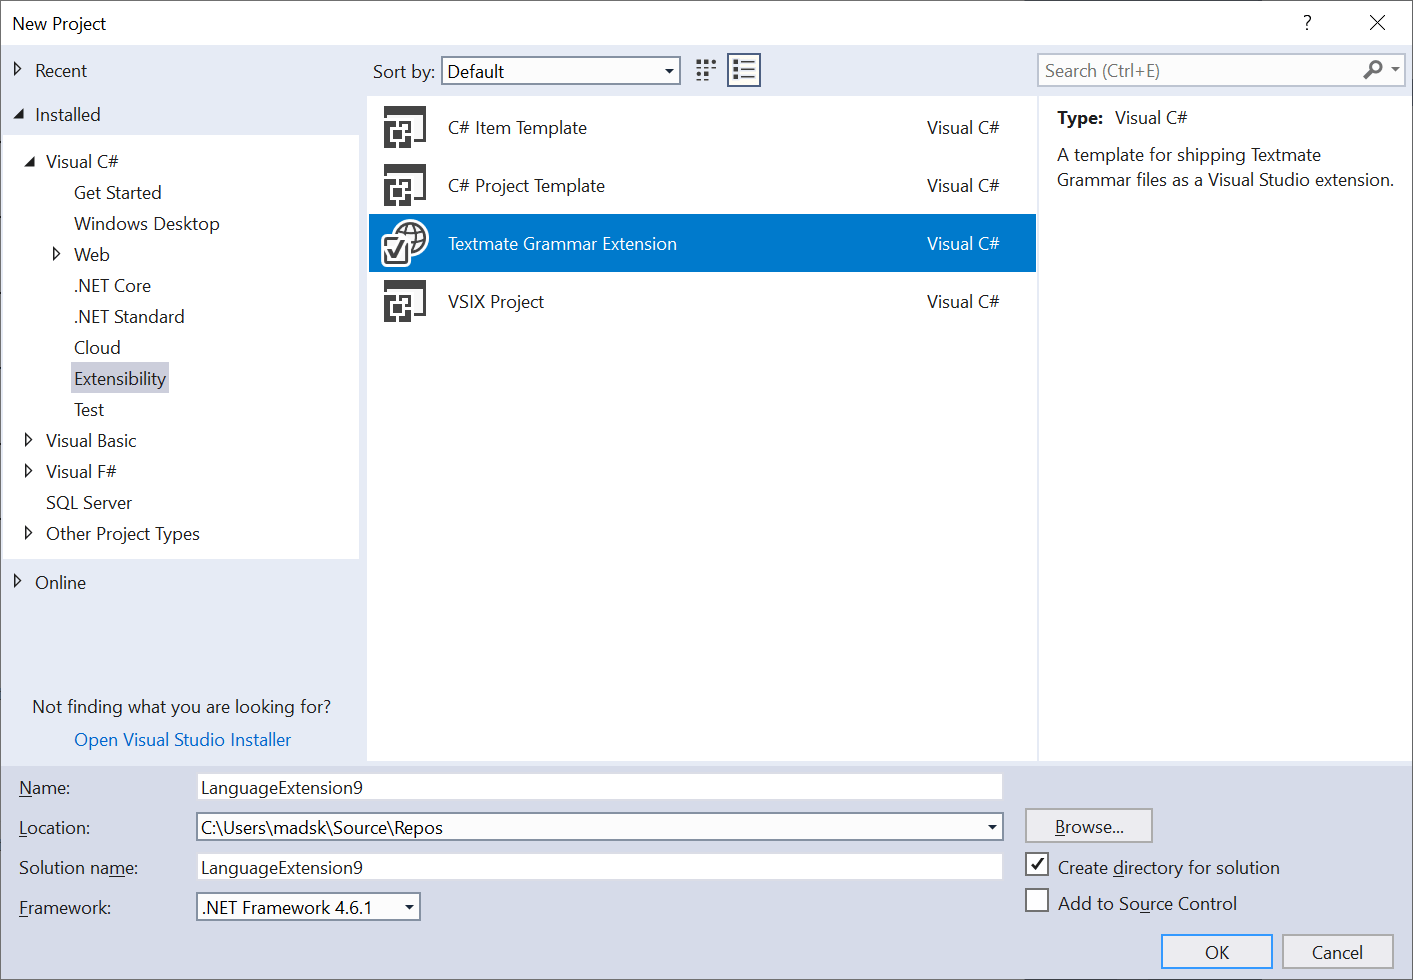Click Other Project Types label
This screenshot has width=1413, height=980.
coord(123,533)
